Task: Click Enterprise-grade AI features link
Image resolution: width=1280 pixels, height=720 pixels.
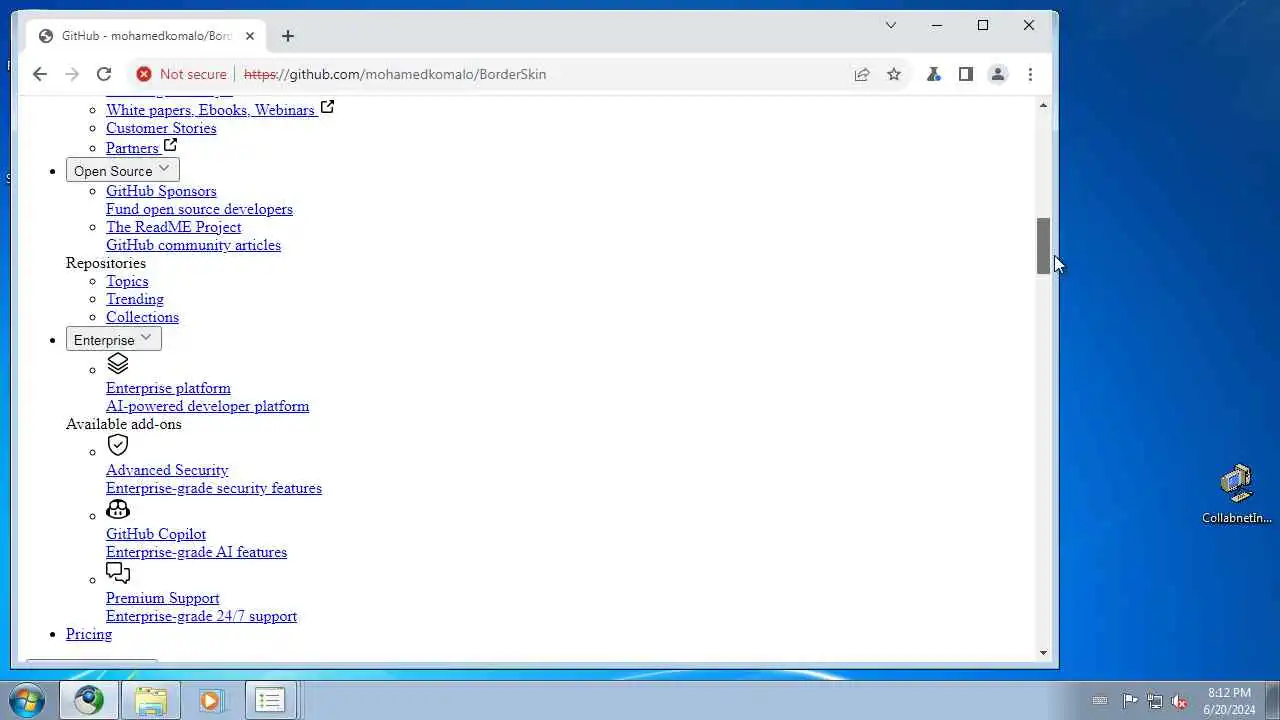Action: pos(196,552)
